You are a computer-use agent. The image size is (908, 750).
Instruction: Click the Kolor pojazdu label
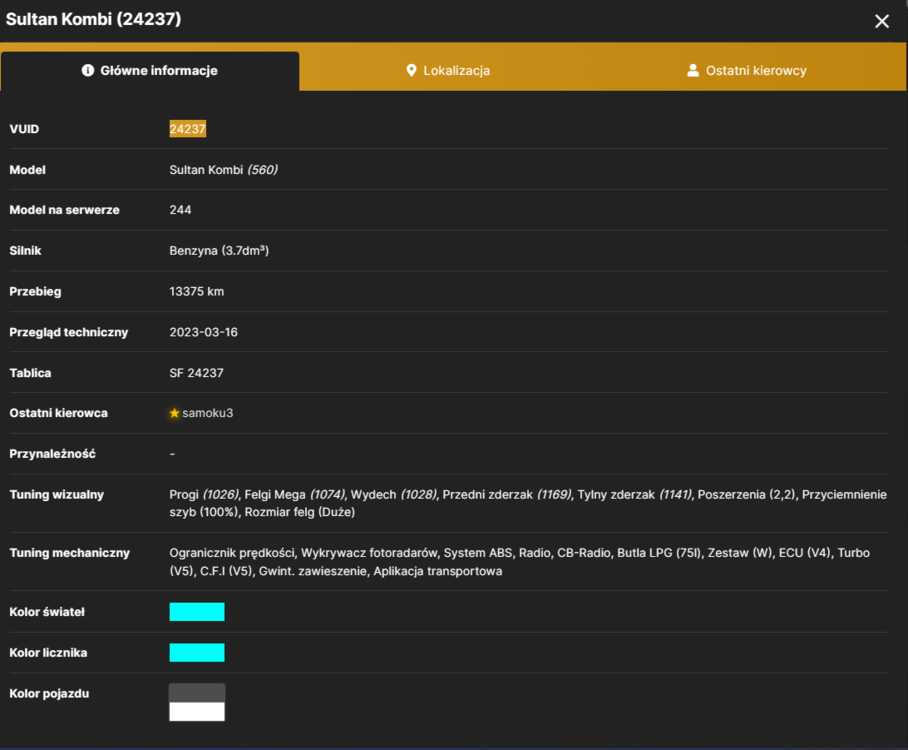tap(49, 693)
